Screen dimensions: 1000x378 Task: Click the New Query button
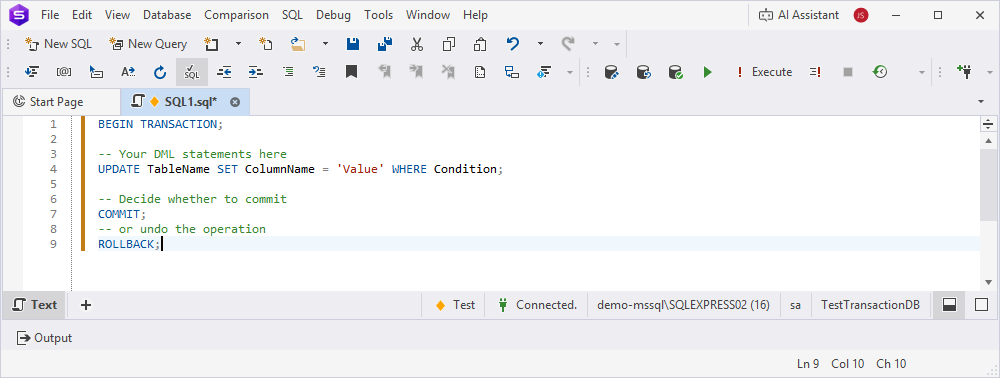[x=148, y=44]
